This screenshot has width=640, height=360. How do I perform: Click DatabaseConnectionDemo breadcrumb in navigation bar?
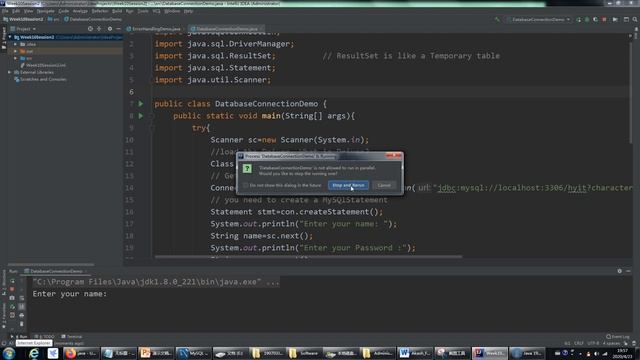[x=93, y=19]
